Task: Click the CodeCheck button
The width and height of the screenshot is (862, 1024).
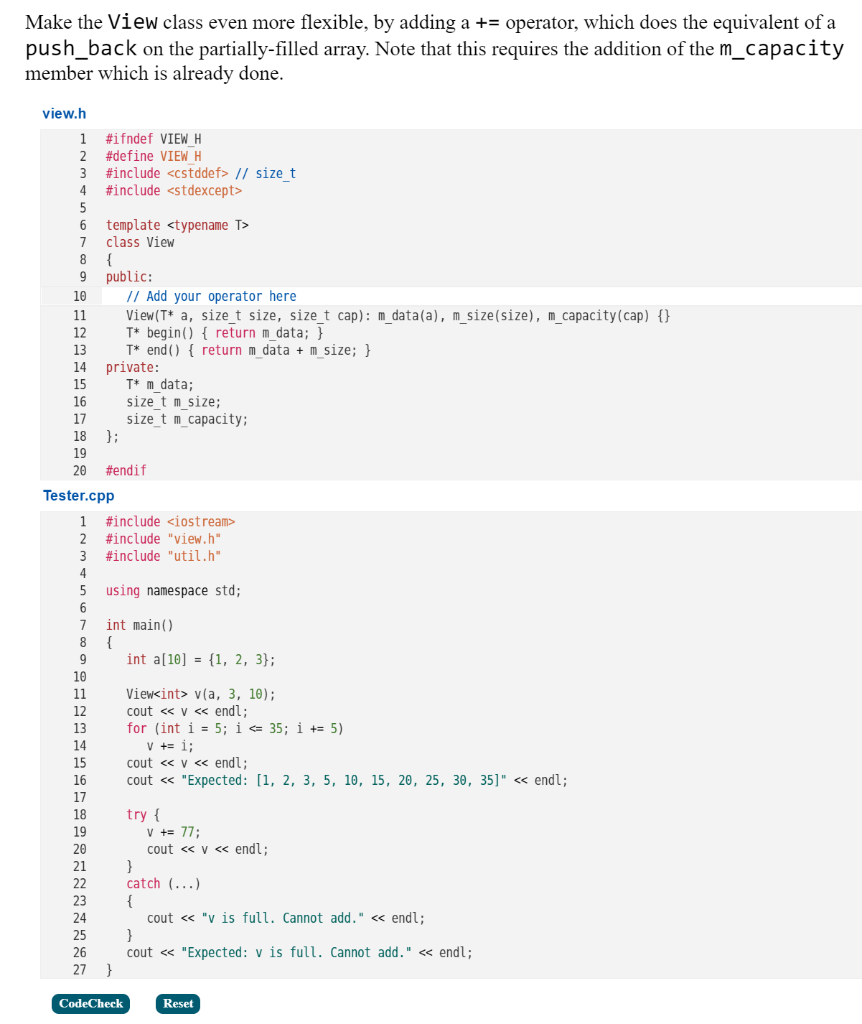Action: tap(90, 1003)
